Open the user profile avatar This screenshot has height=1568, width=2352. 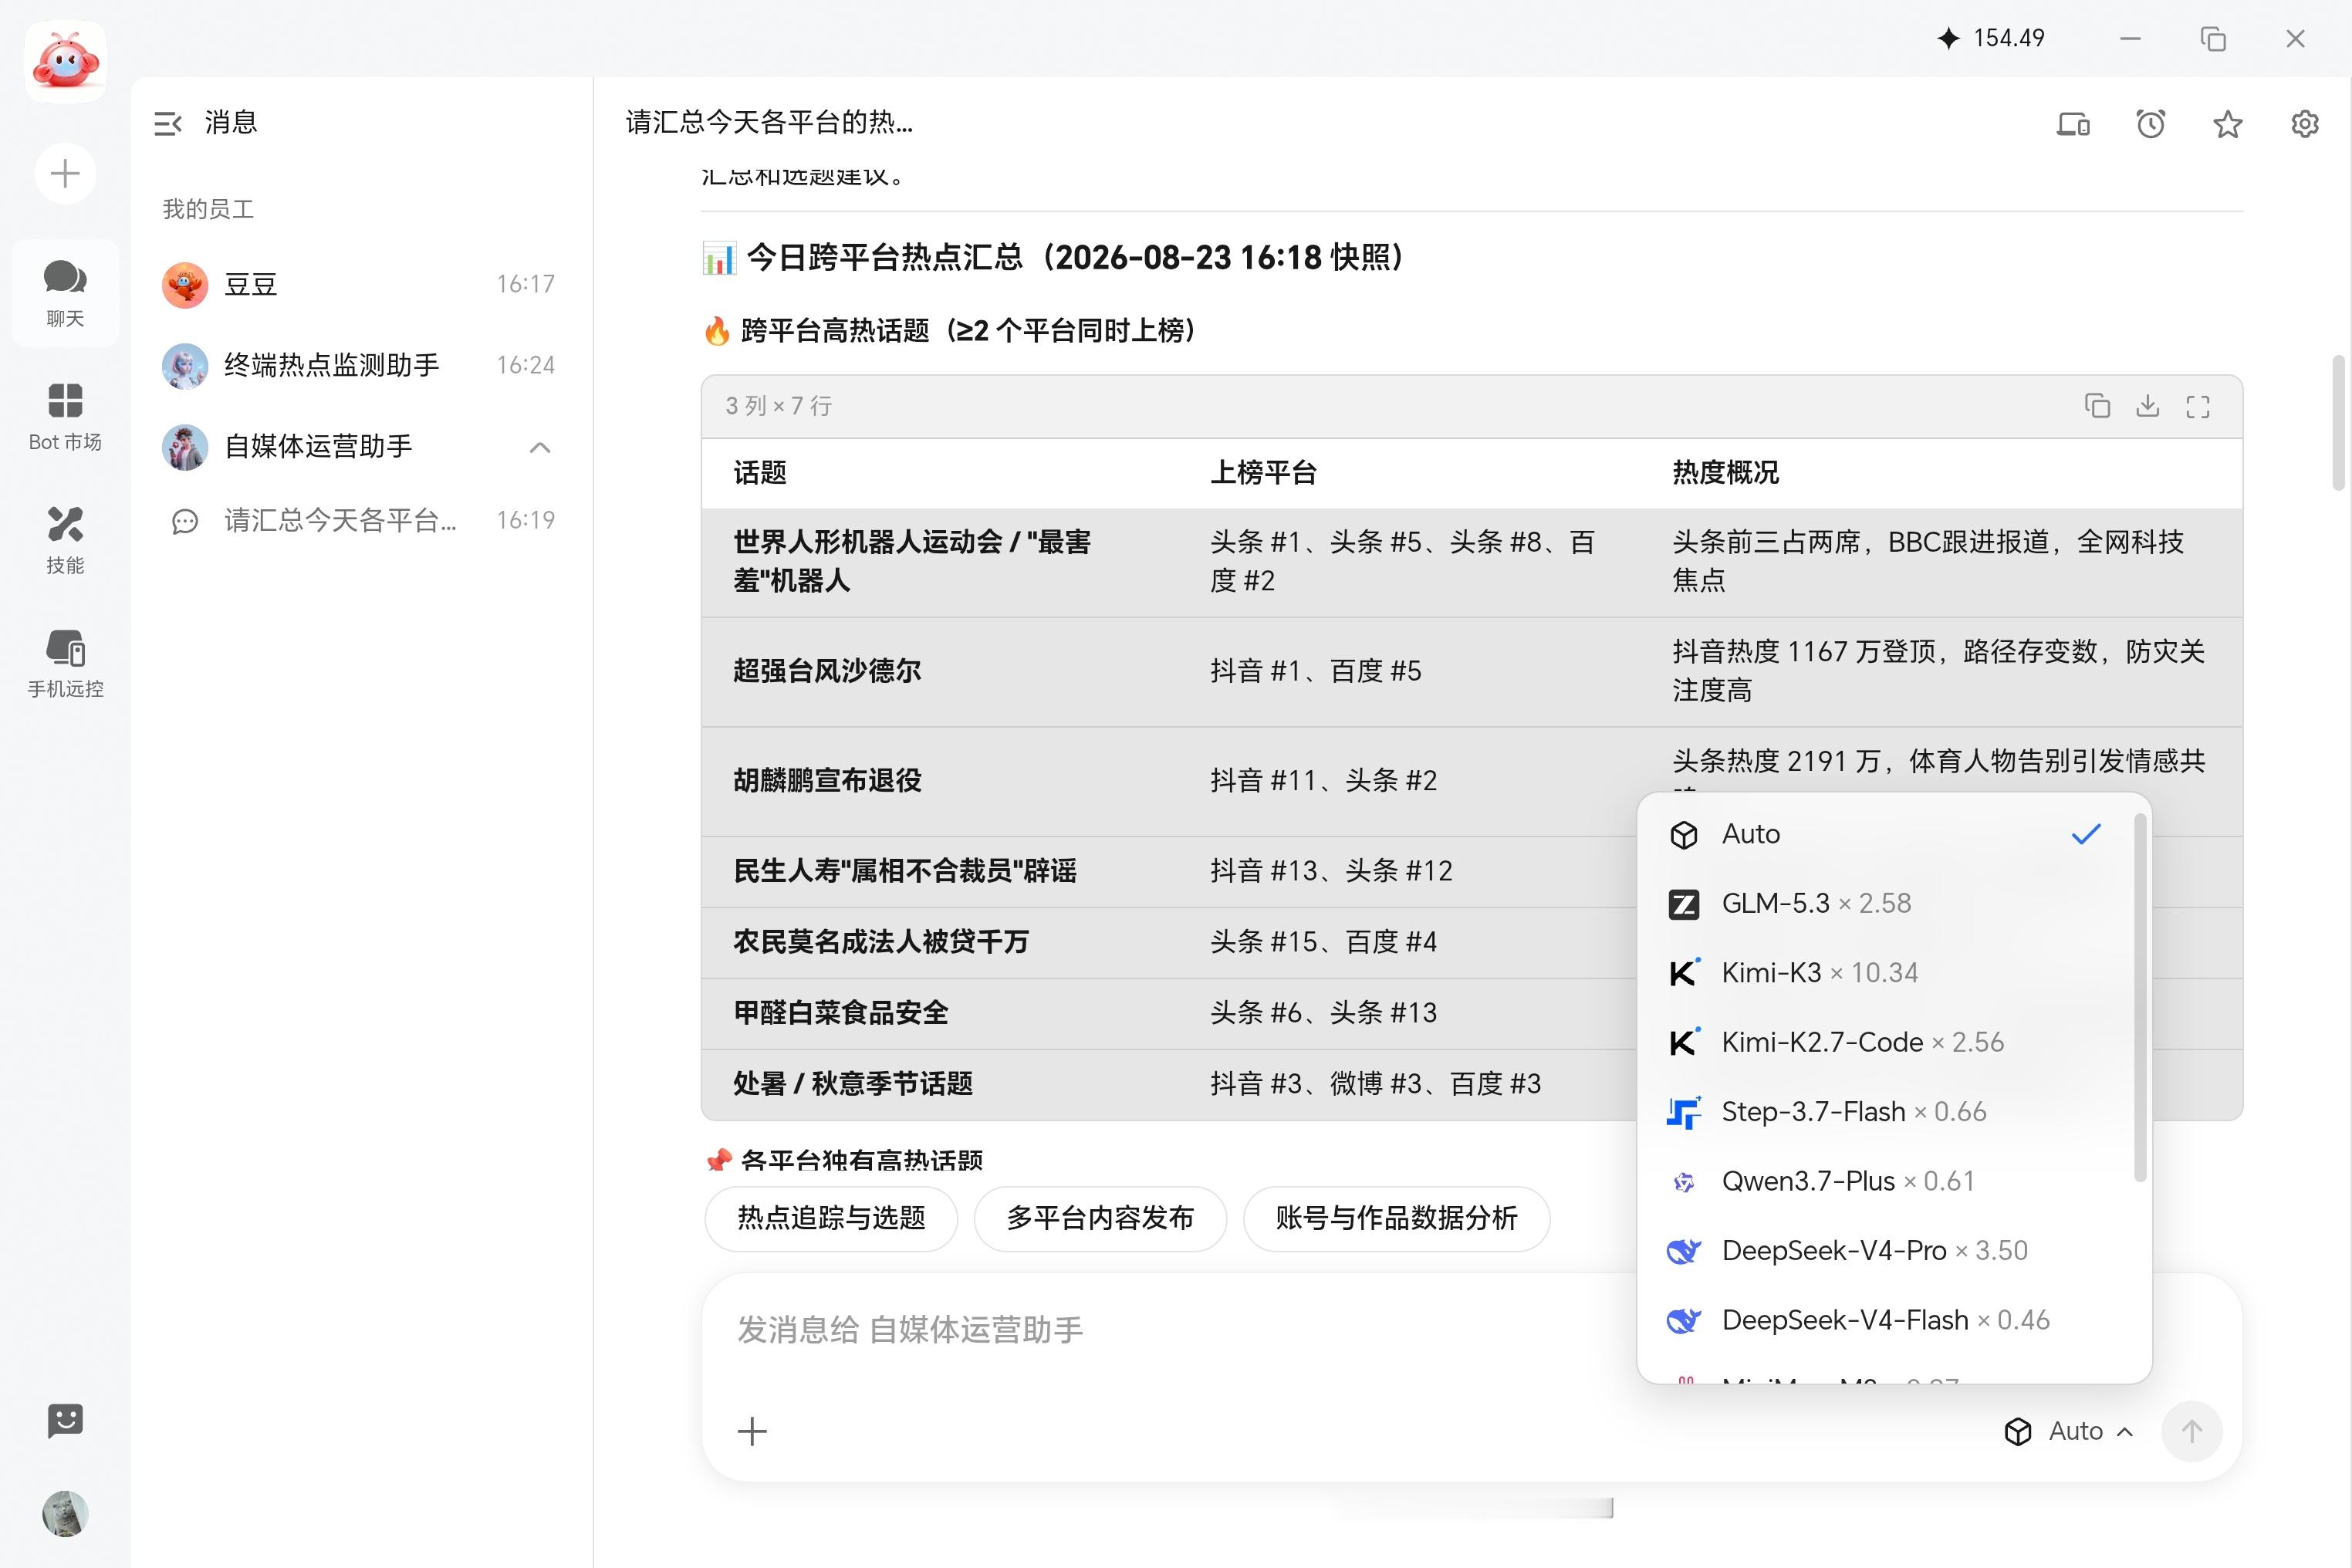[x=65, y=1513]
